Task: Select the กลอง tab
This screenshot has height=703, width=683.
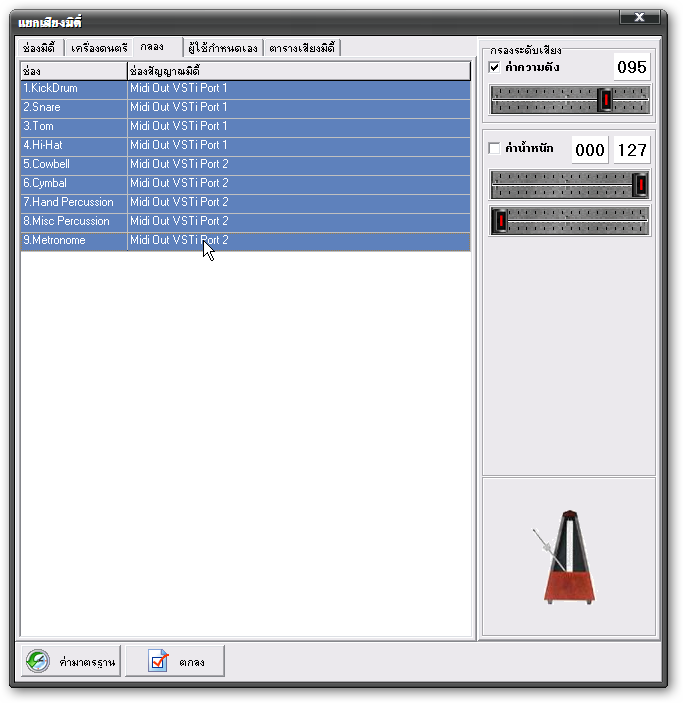Action: (158, 47)
